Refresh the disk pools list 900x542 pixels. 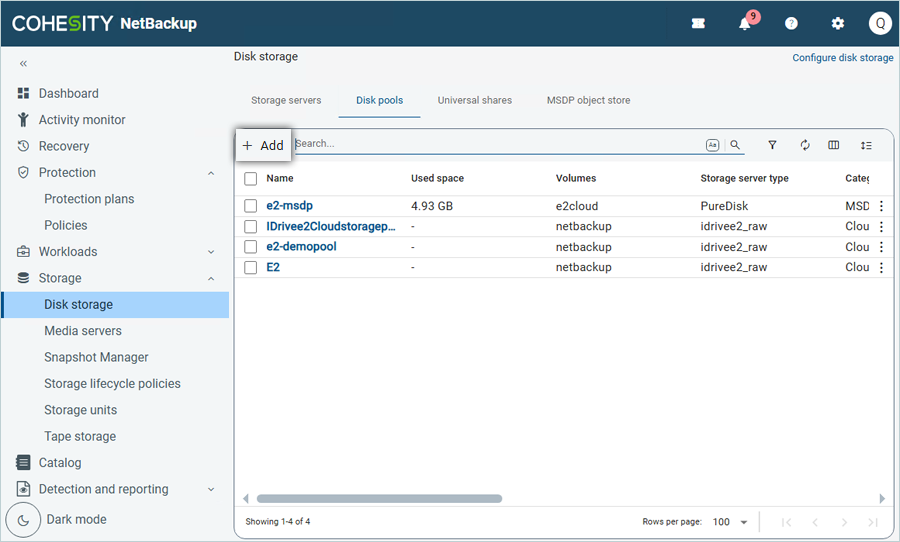804,145
